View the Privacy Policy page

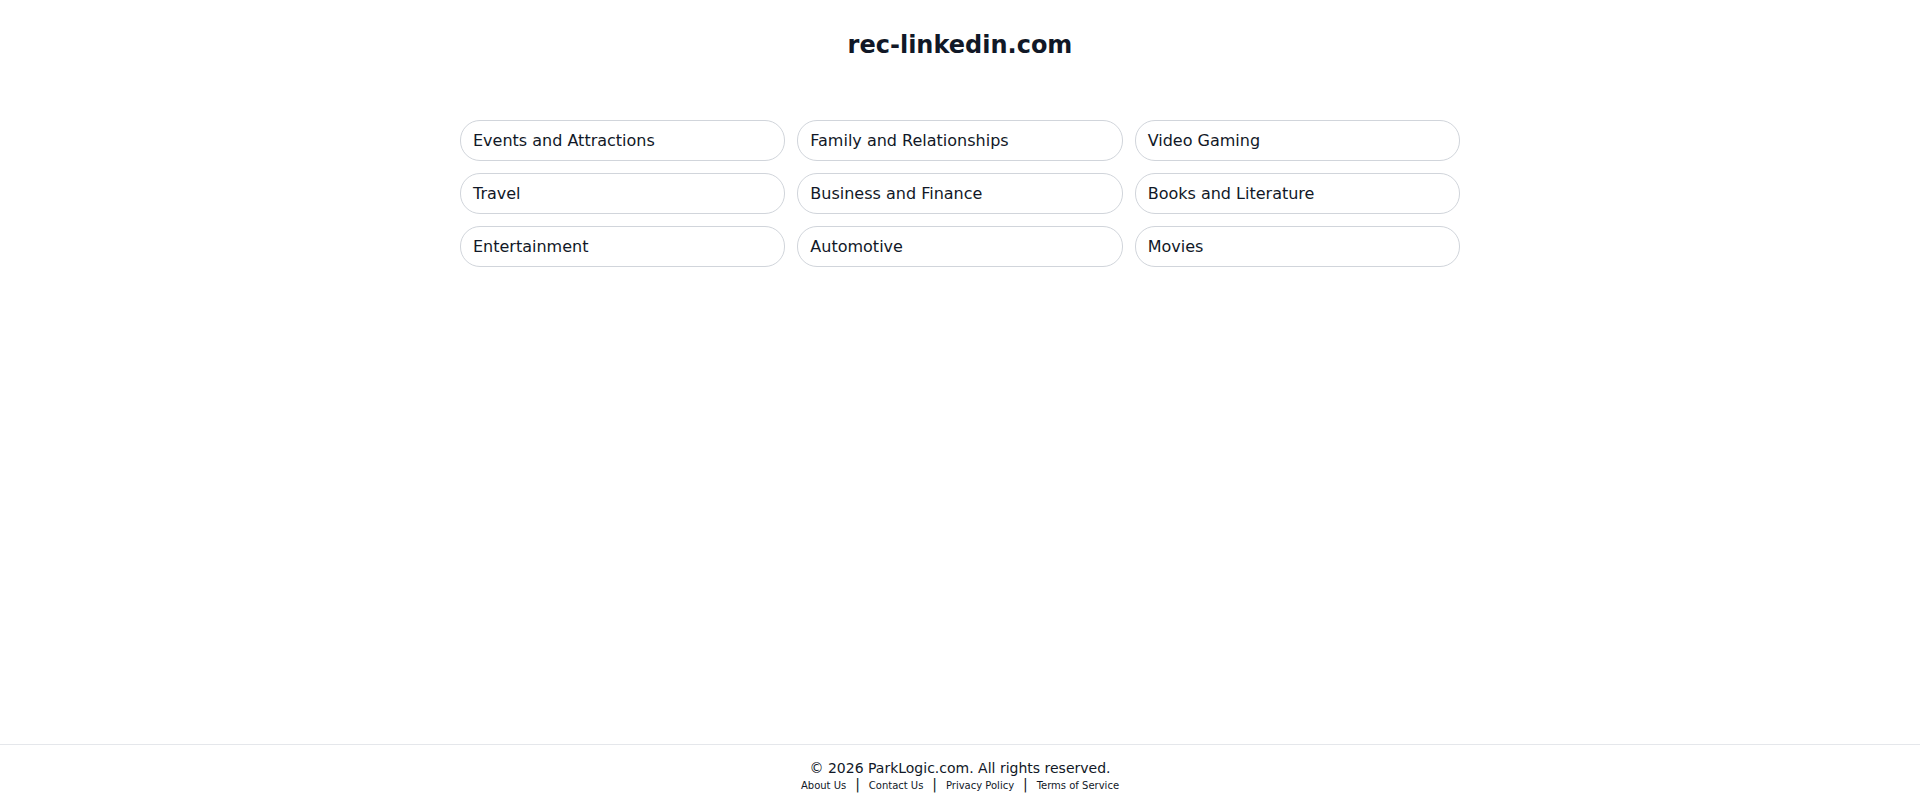[x=980, y=786]
